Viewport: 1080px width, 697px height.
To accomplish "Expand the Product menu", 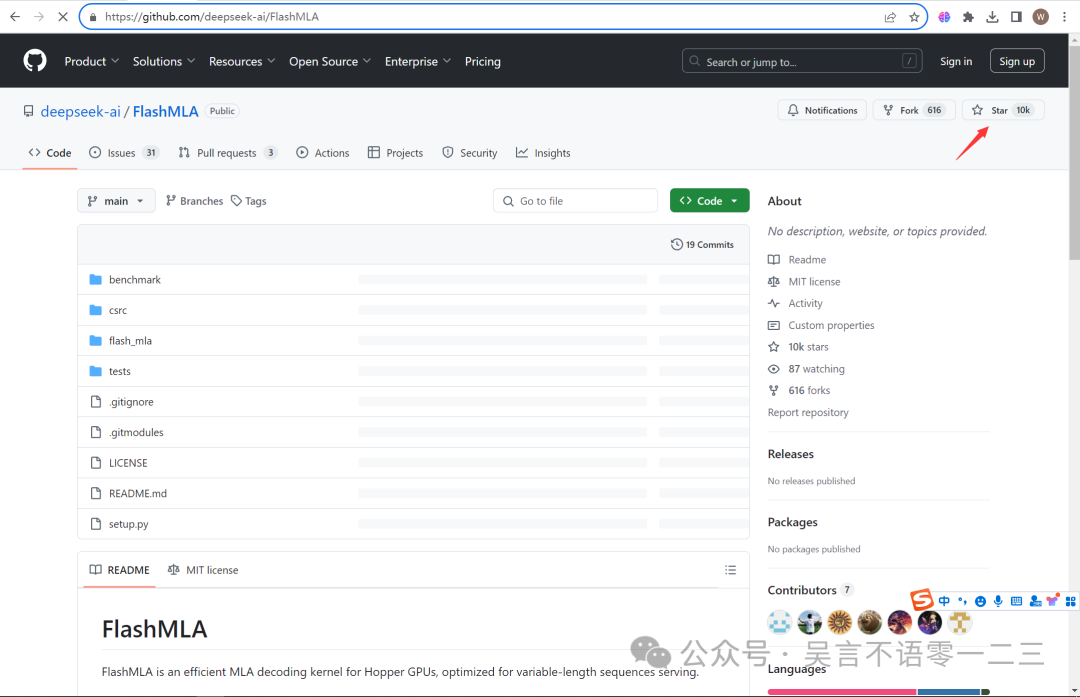I will pos(92,61).
